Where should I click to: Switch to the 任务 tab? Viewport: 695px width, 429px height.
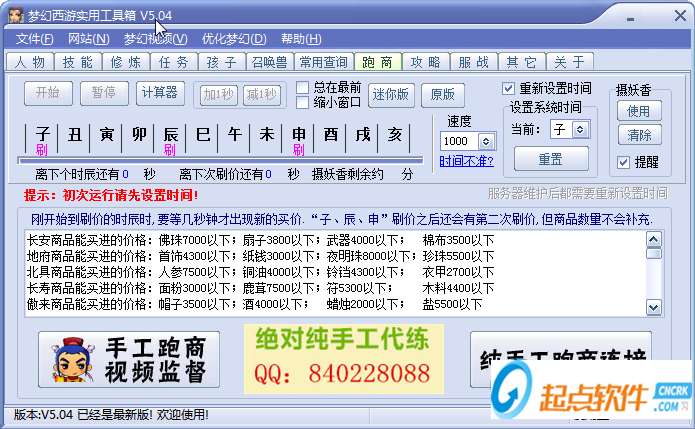(174, 62)
